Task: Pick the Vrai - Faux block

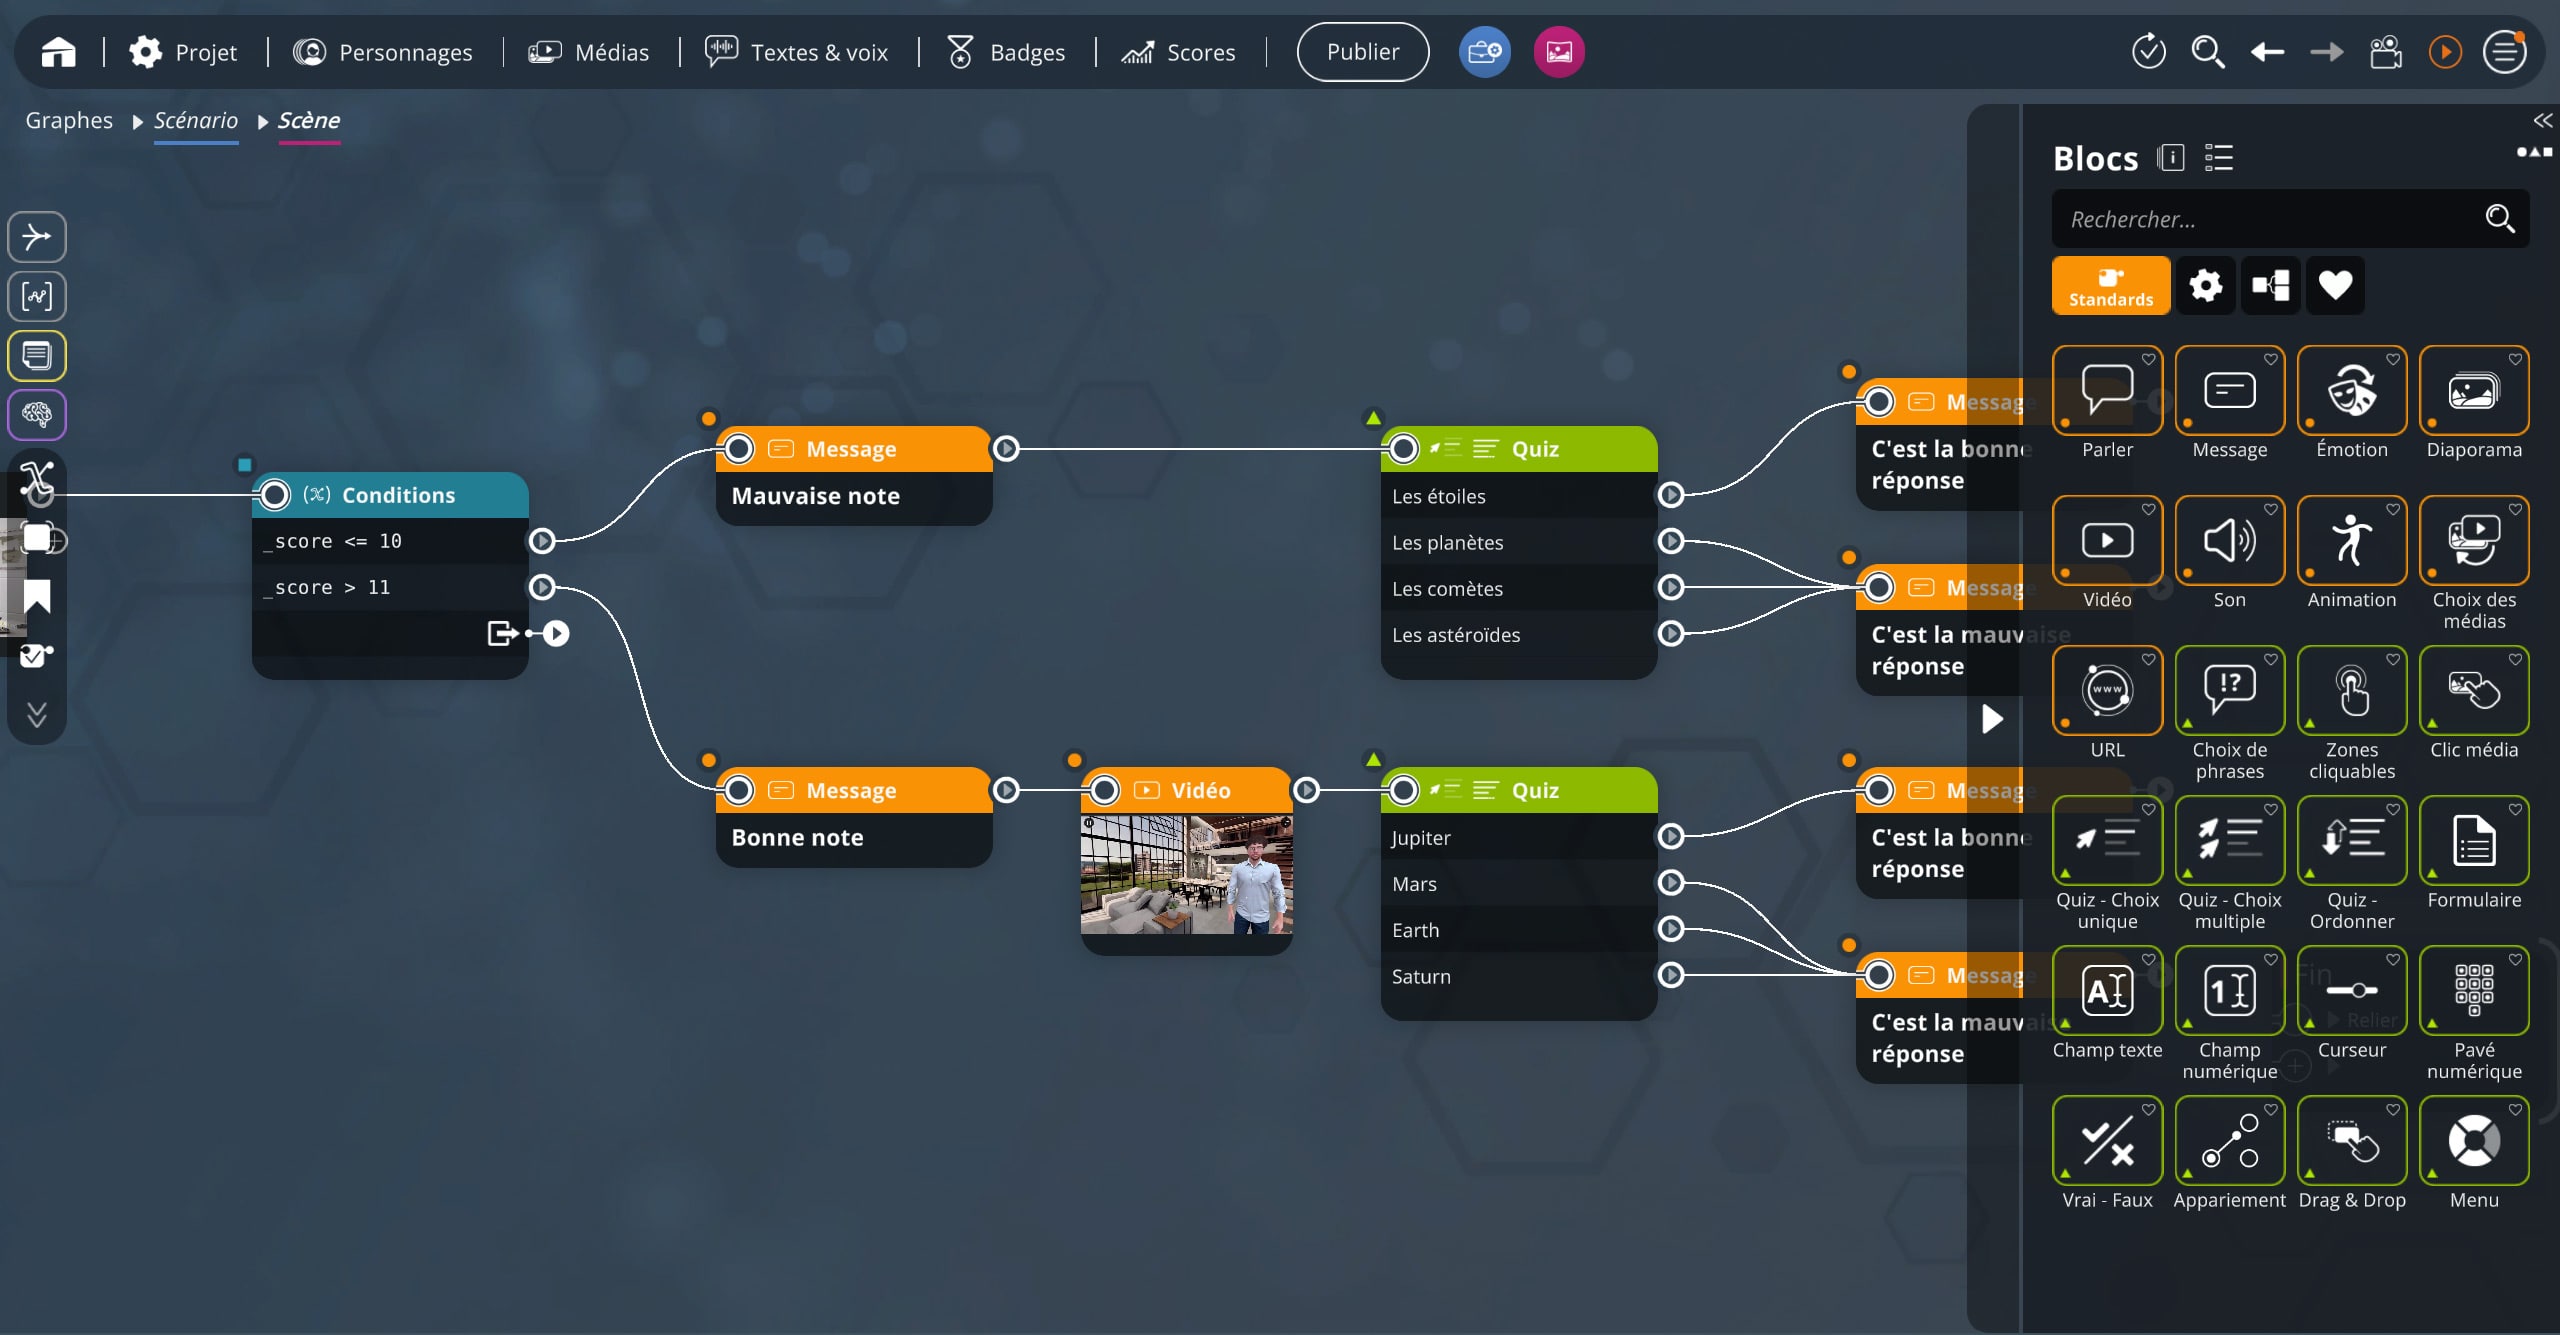Action: pos(2107,1141)
